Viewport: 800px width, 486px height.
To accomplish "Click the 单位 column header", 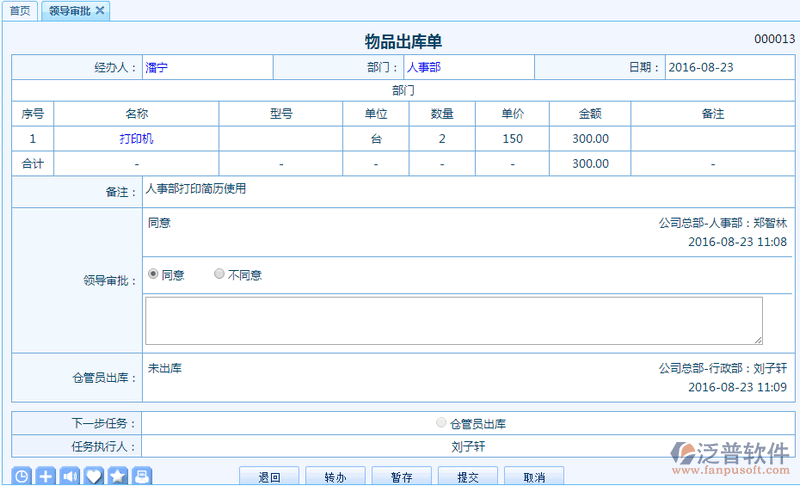I will pos(376,114).
